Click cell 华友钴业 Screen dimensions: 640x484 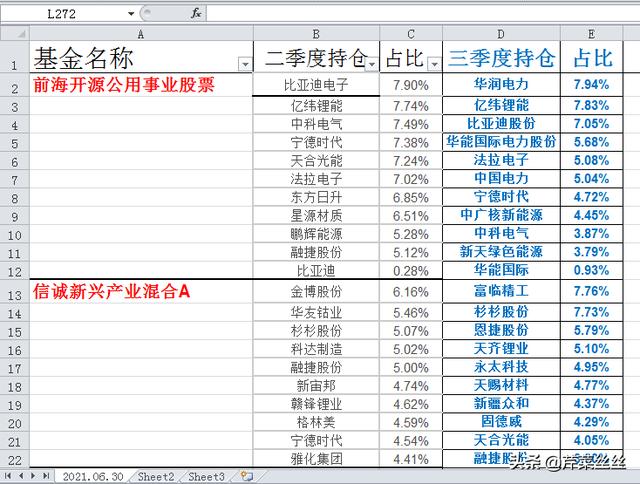pyautogui.click(x=316, y=313)
